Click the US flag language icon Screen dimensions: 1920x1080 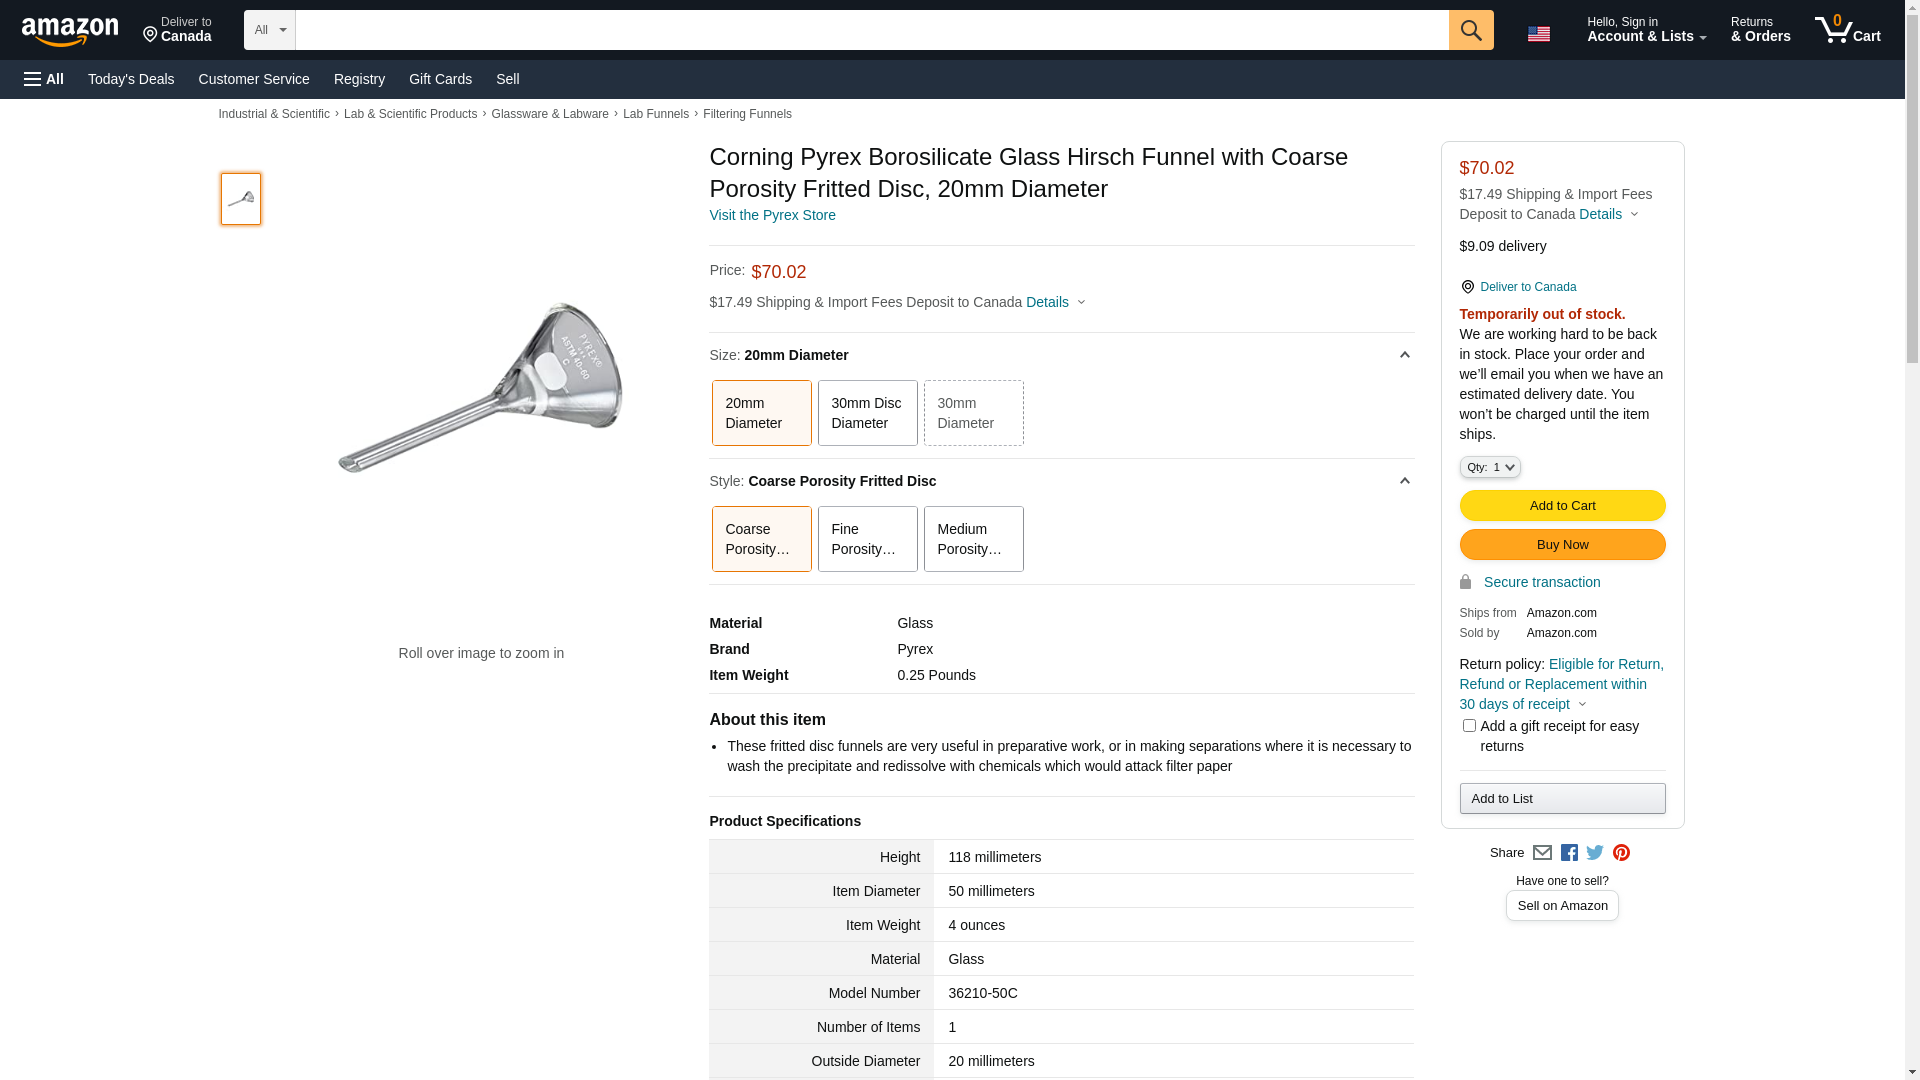[x=1538, y=34]
